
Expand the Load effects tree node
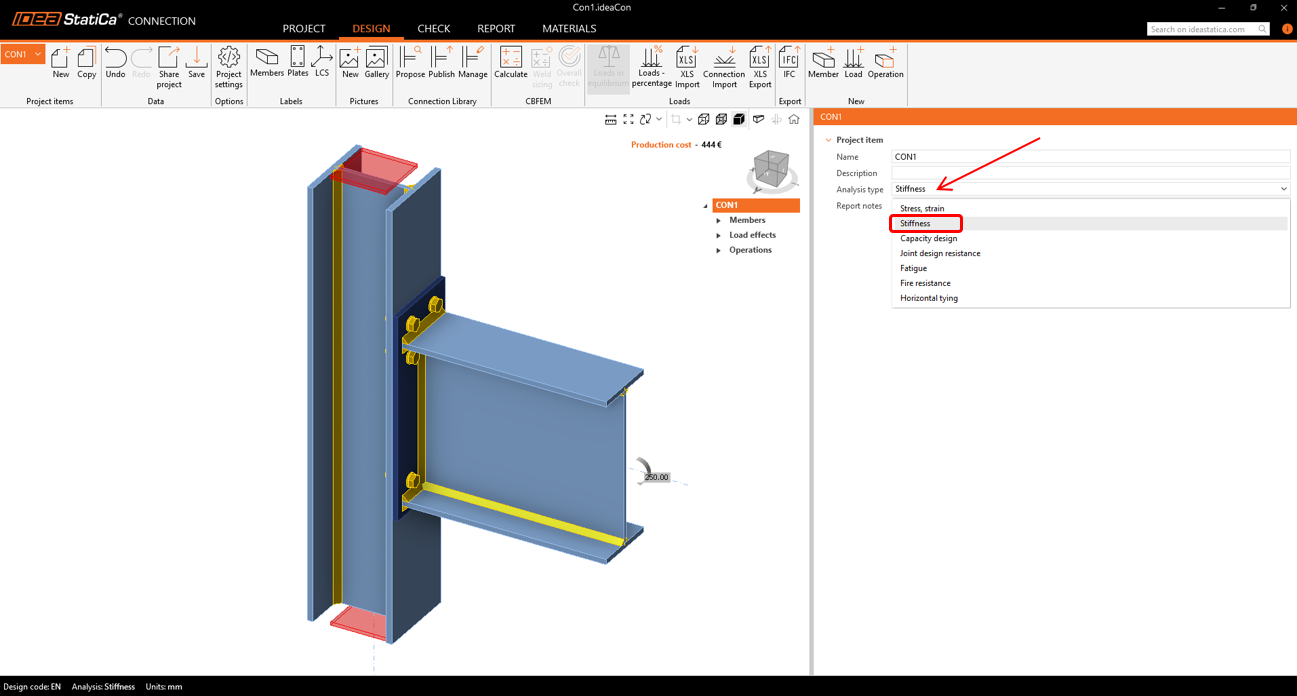pos(718,235)
